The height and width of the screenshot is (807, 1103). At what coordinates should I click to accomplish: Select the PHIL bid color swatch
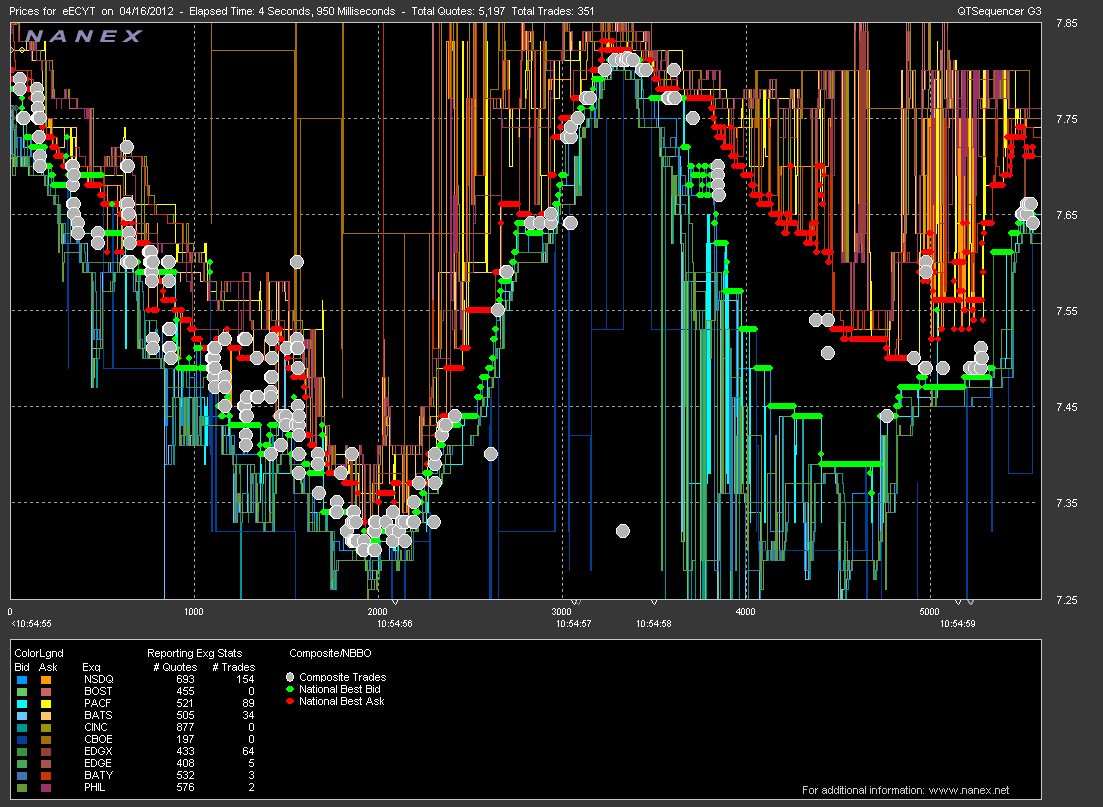22,787
